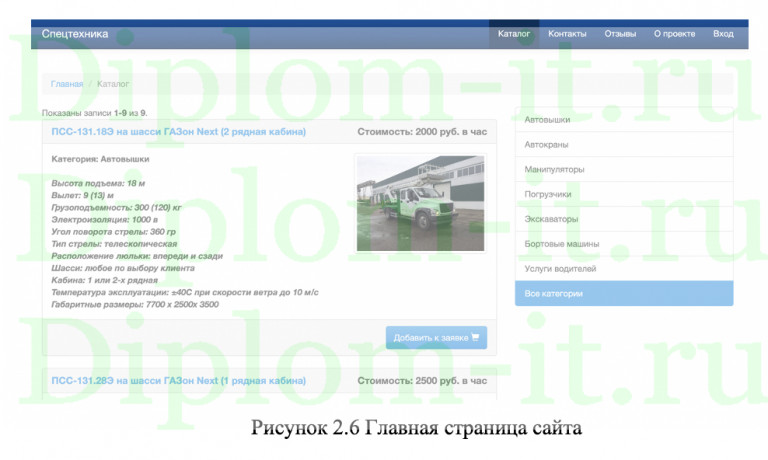Open the ПСС-131.28Э product title link
768x460 pixels.
[x=179, y=381]
